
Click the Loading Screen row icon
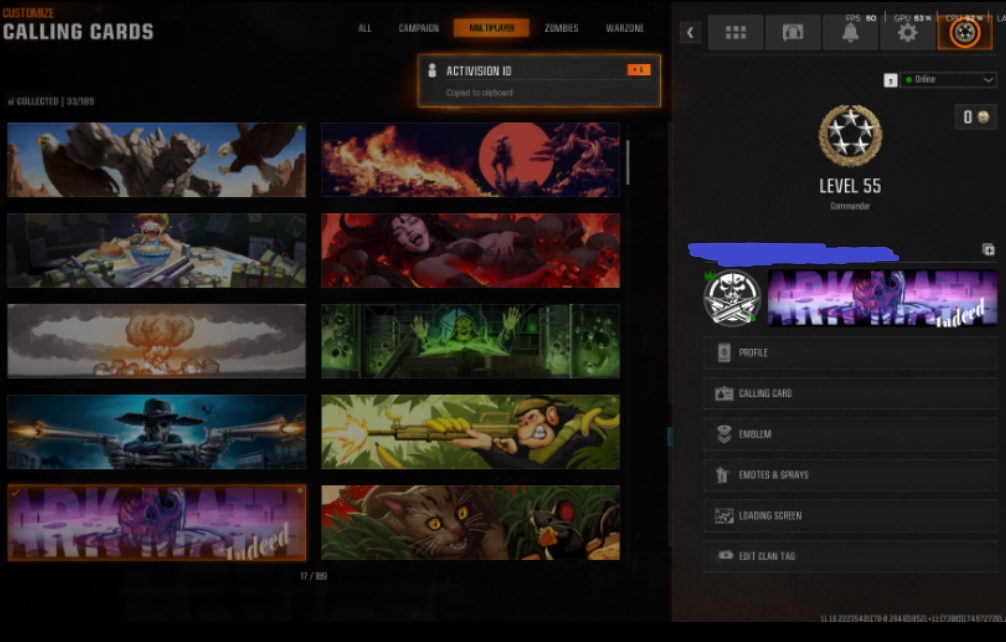pos(724,516)
